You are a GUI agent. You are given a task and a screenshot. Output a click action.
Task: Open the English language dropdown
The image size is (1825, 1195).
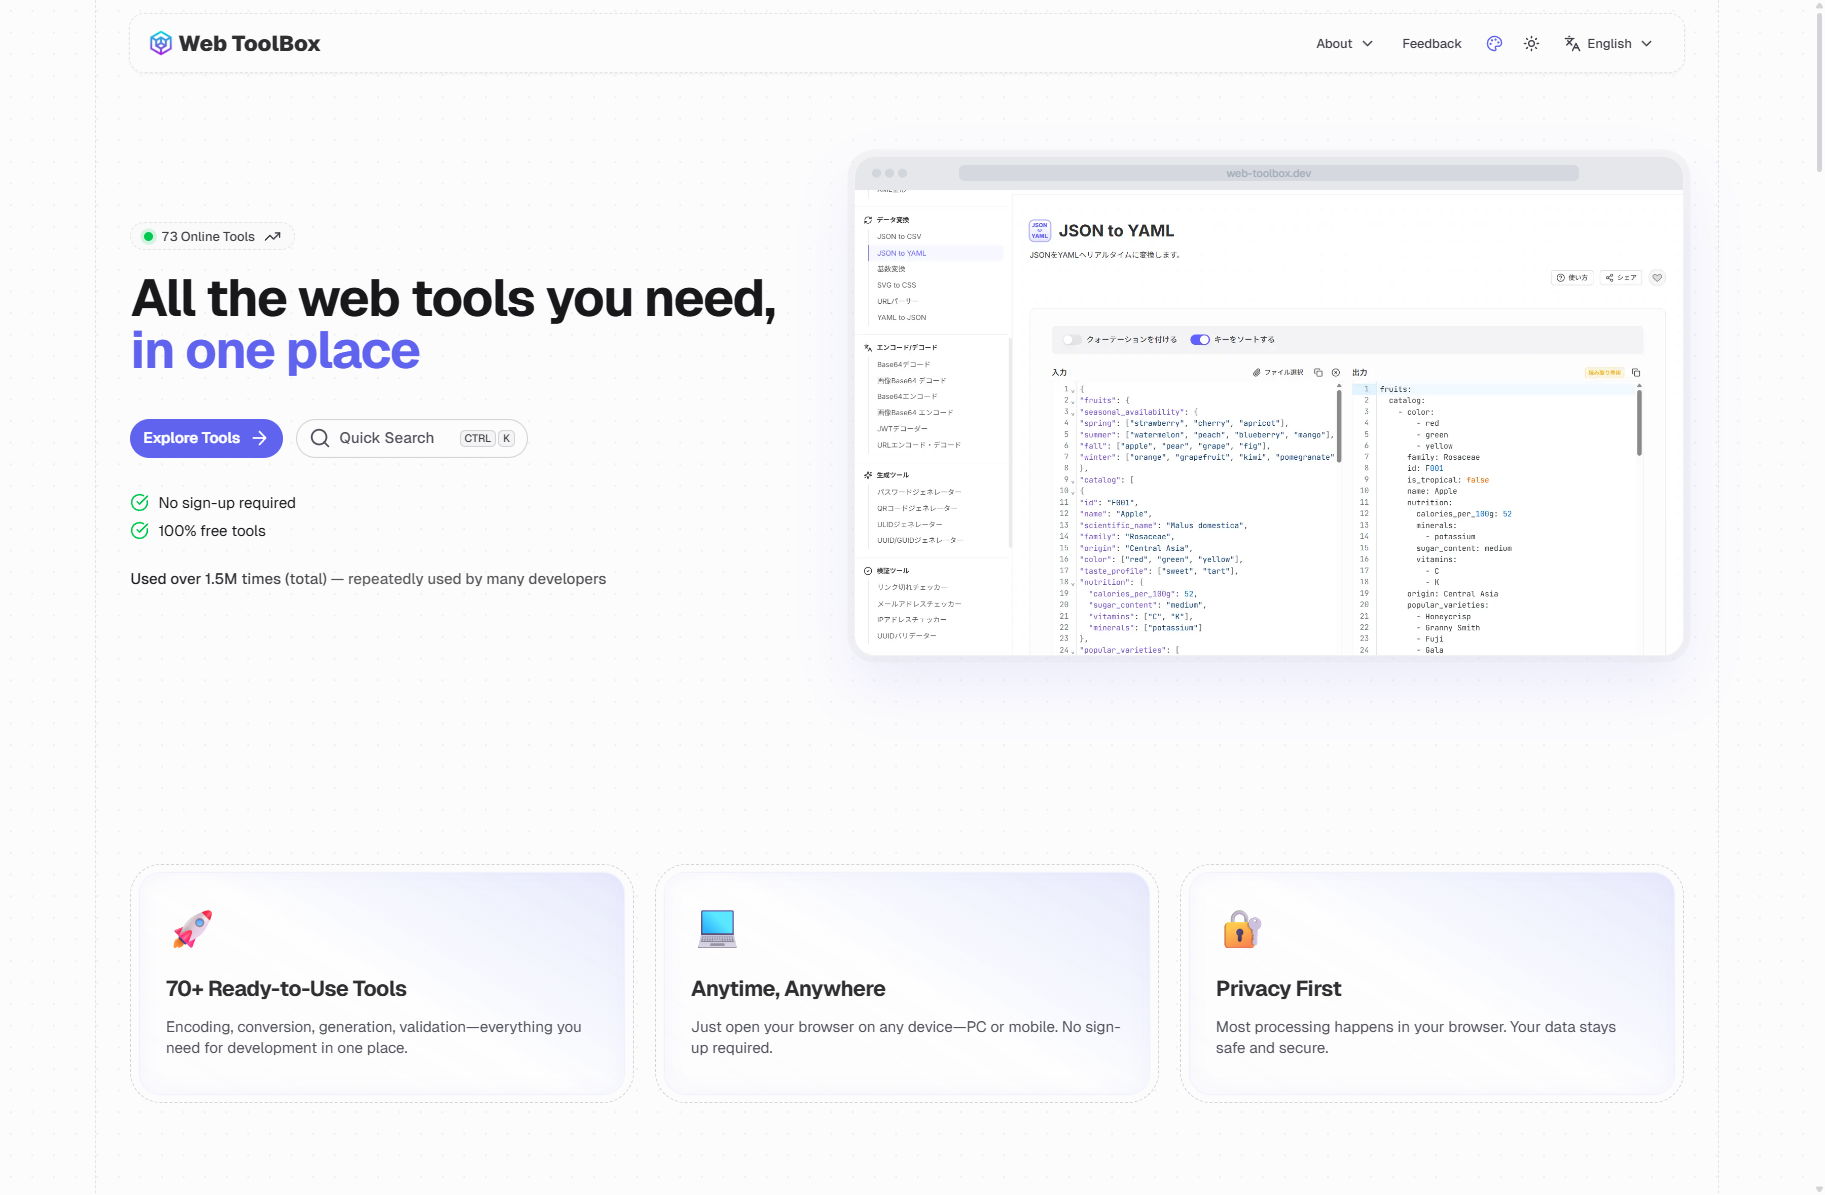tap(1608, 43)
